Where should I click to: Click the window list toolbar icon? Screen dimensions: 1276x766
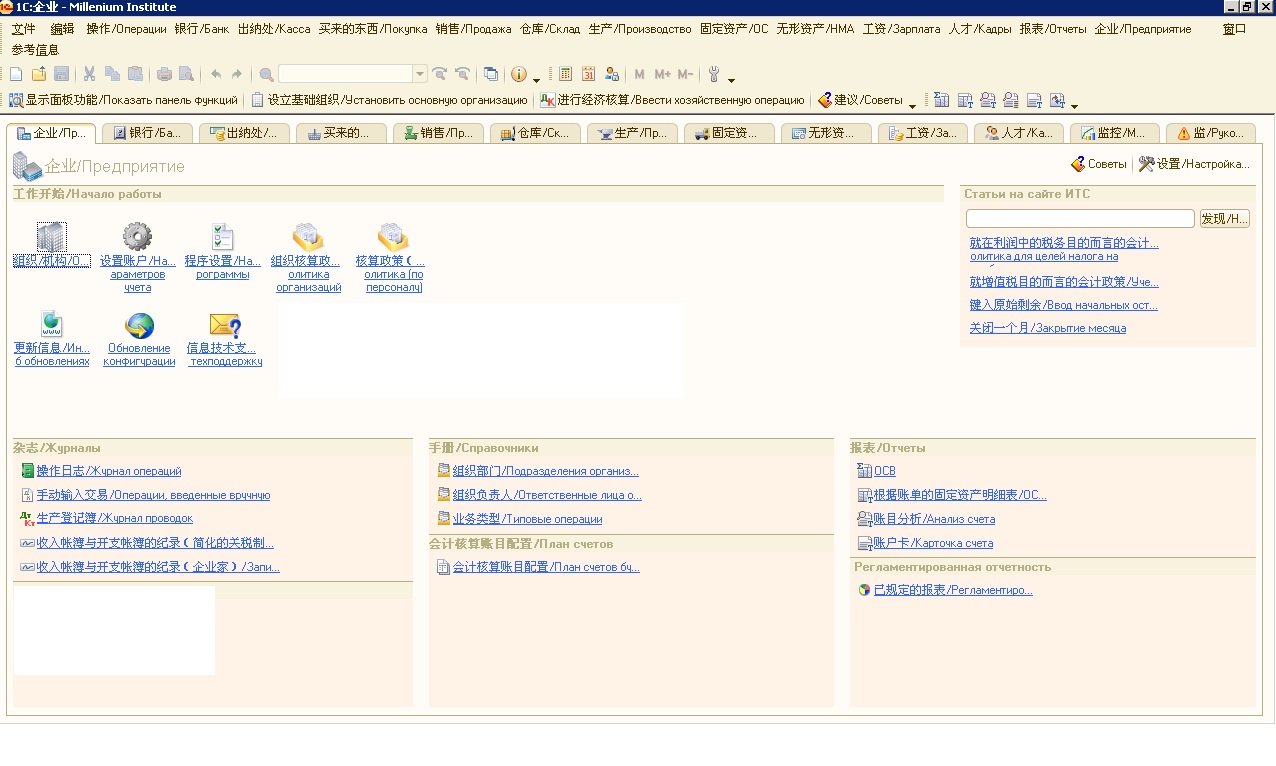click(x=491, y=74)
